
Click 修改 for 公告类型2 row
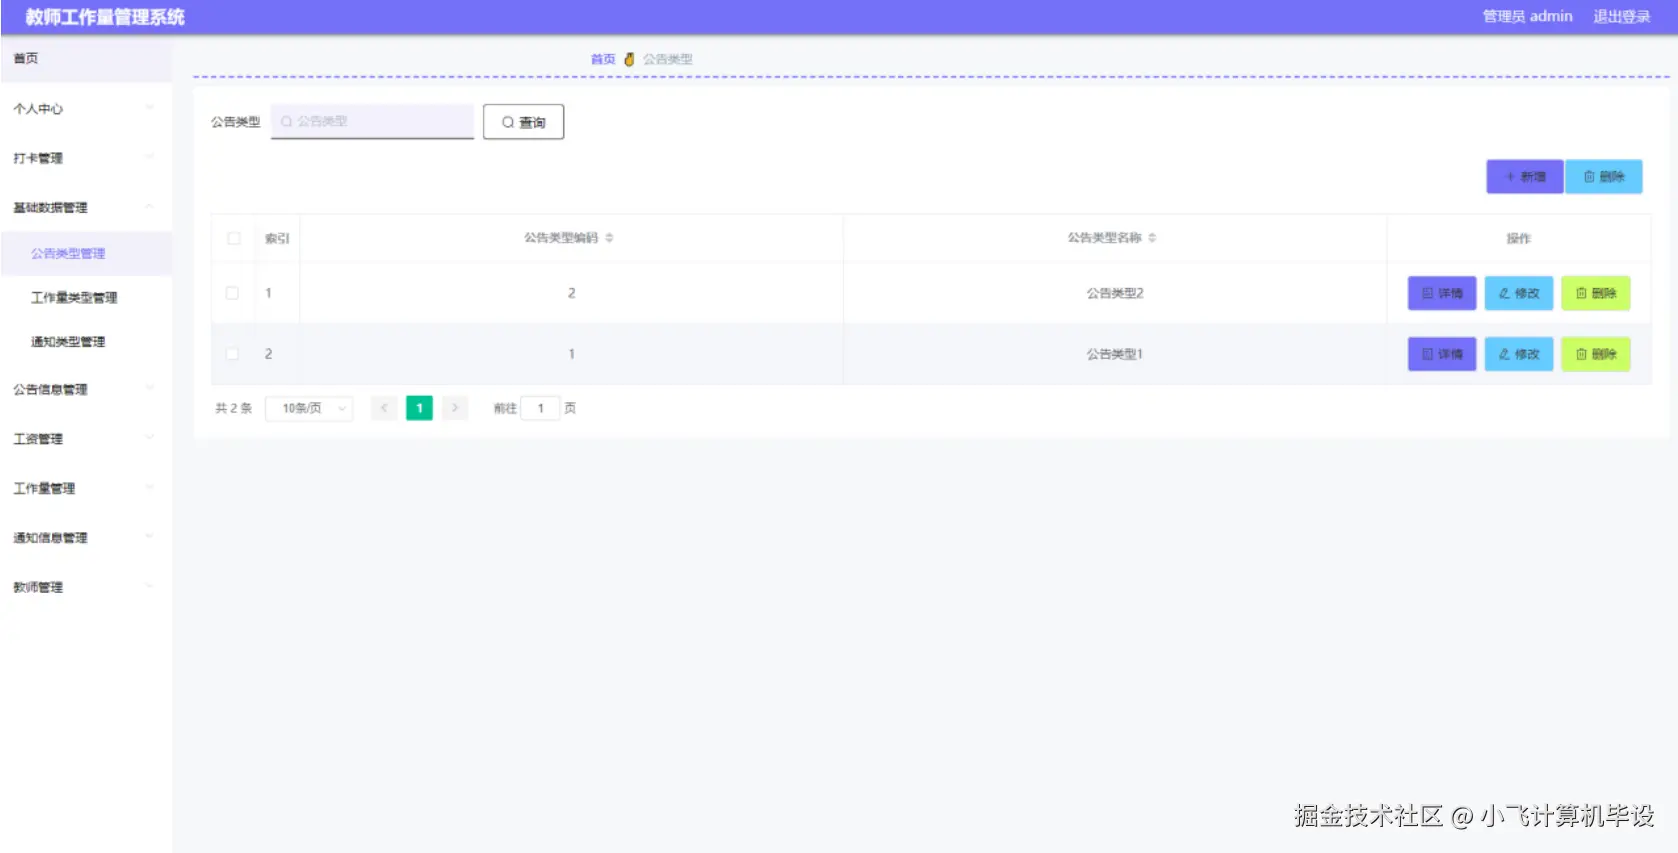coord(1518,293)
